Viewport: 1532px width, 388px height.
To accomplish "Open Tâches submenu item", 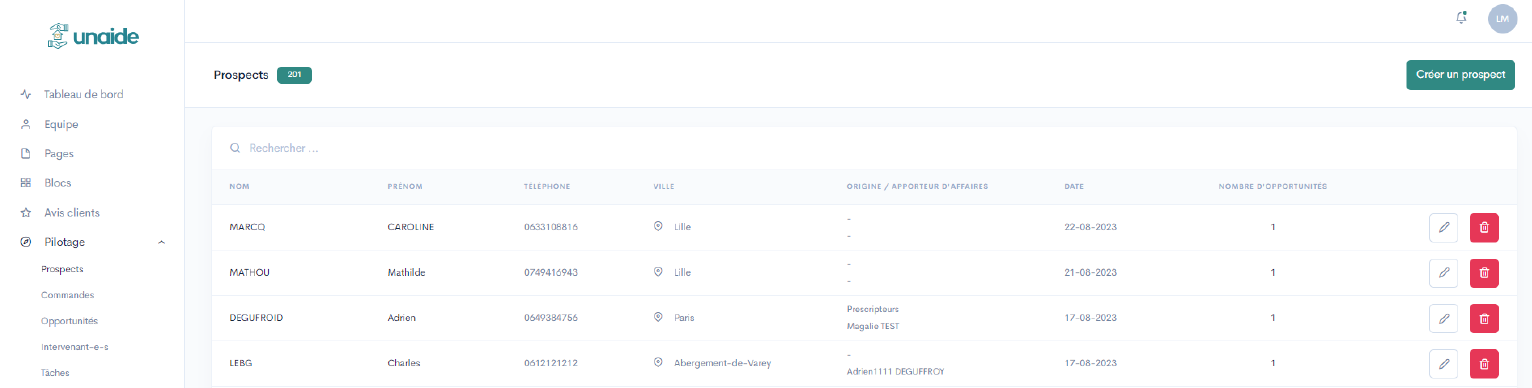I will click(55, 373).
